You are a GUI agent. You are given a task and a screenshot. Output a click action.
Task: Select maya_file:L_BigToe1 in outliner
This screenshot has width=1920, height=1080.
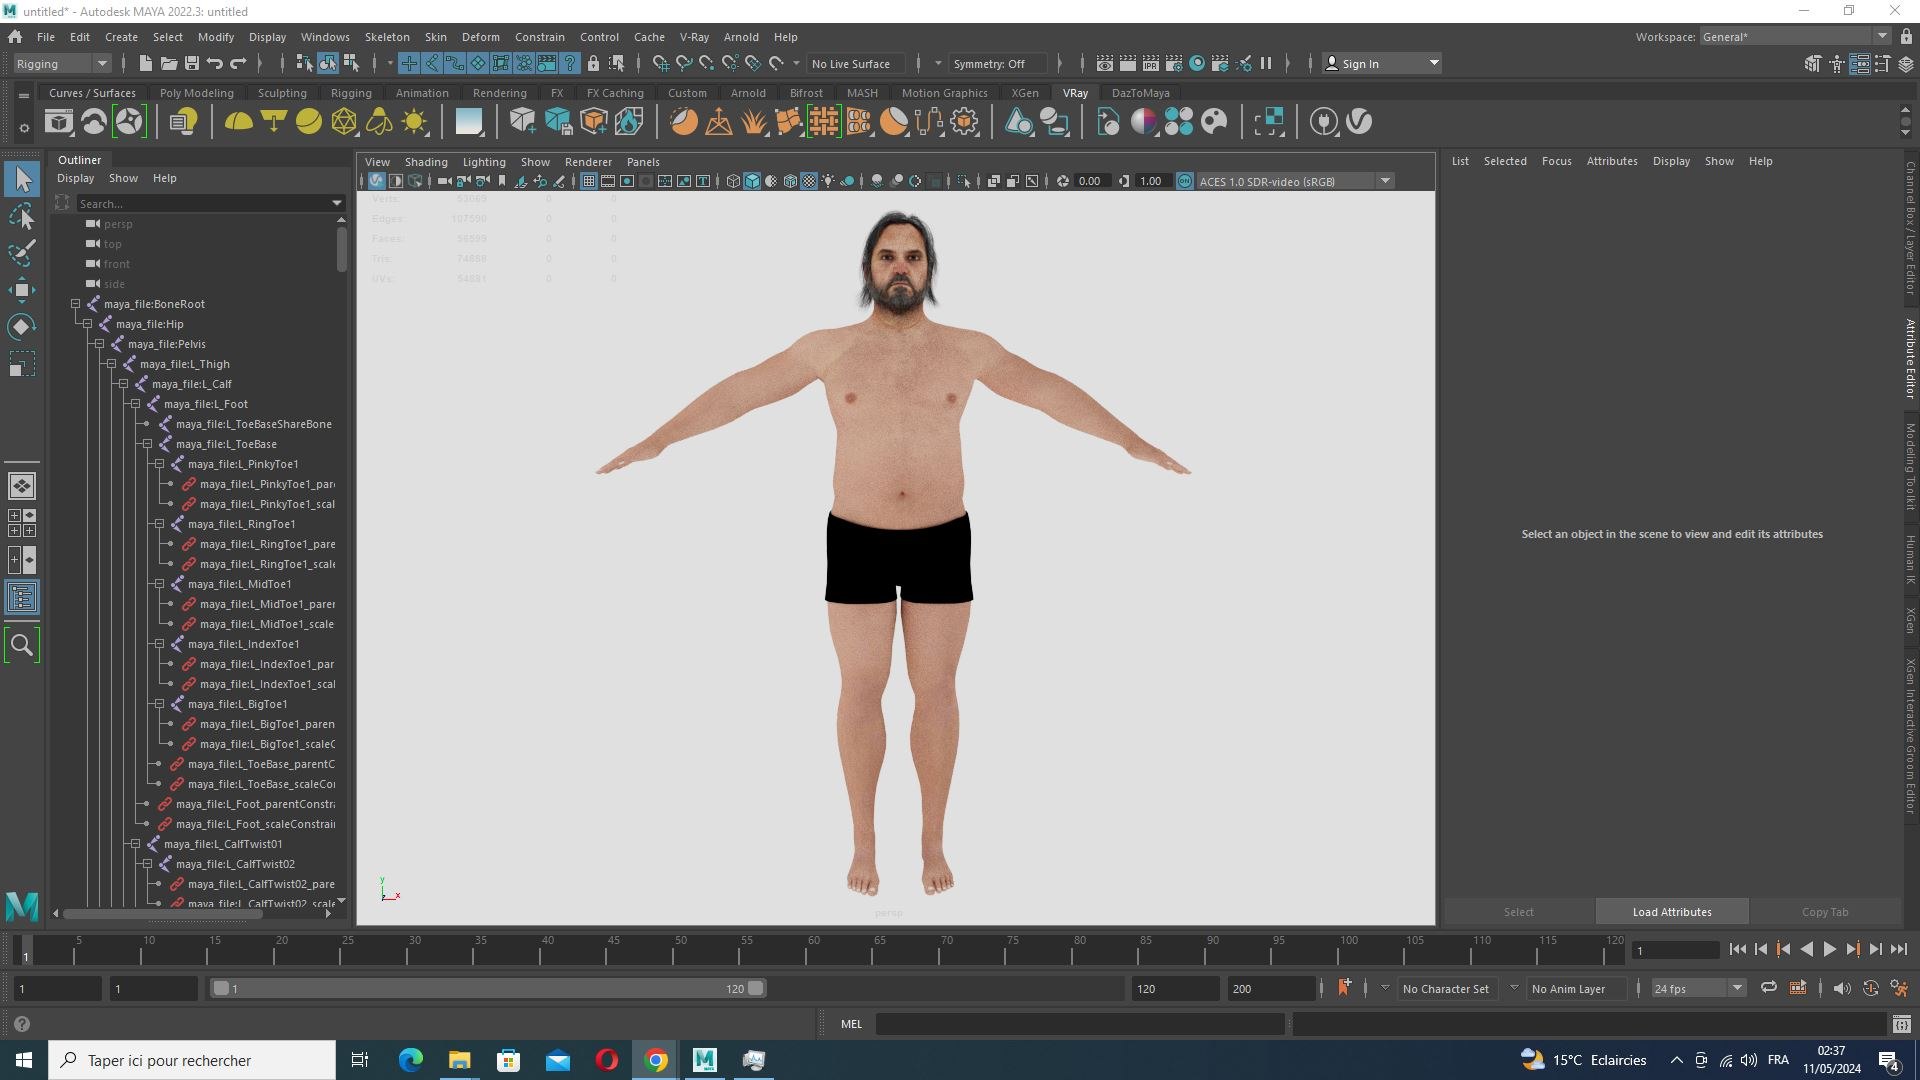click(x=237, y=704)
